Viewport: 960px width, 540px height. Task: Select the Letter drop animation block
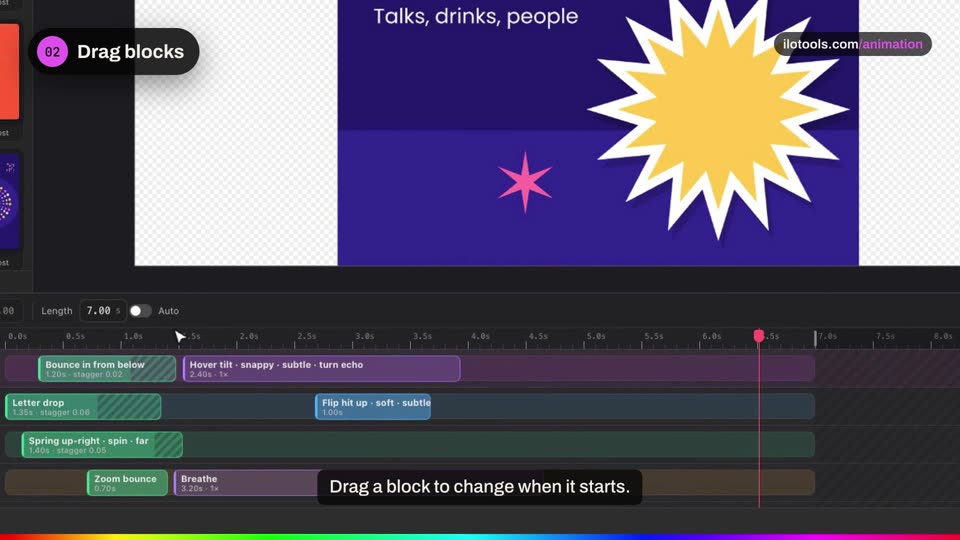tap(83, 407)
